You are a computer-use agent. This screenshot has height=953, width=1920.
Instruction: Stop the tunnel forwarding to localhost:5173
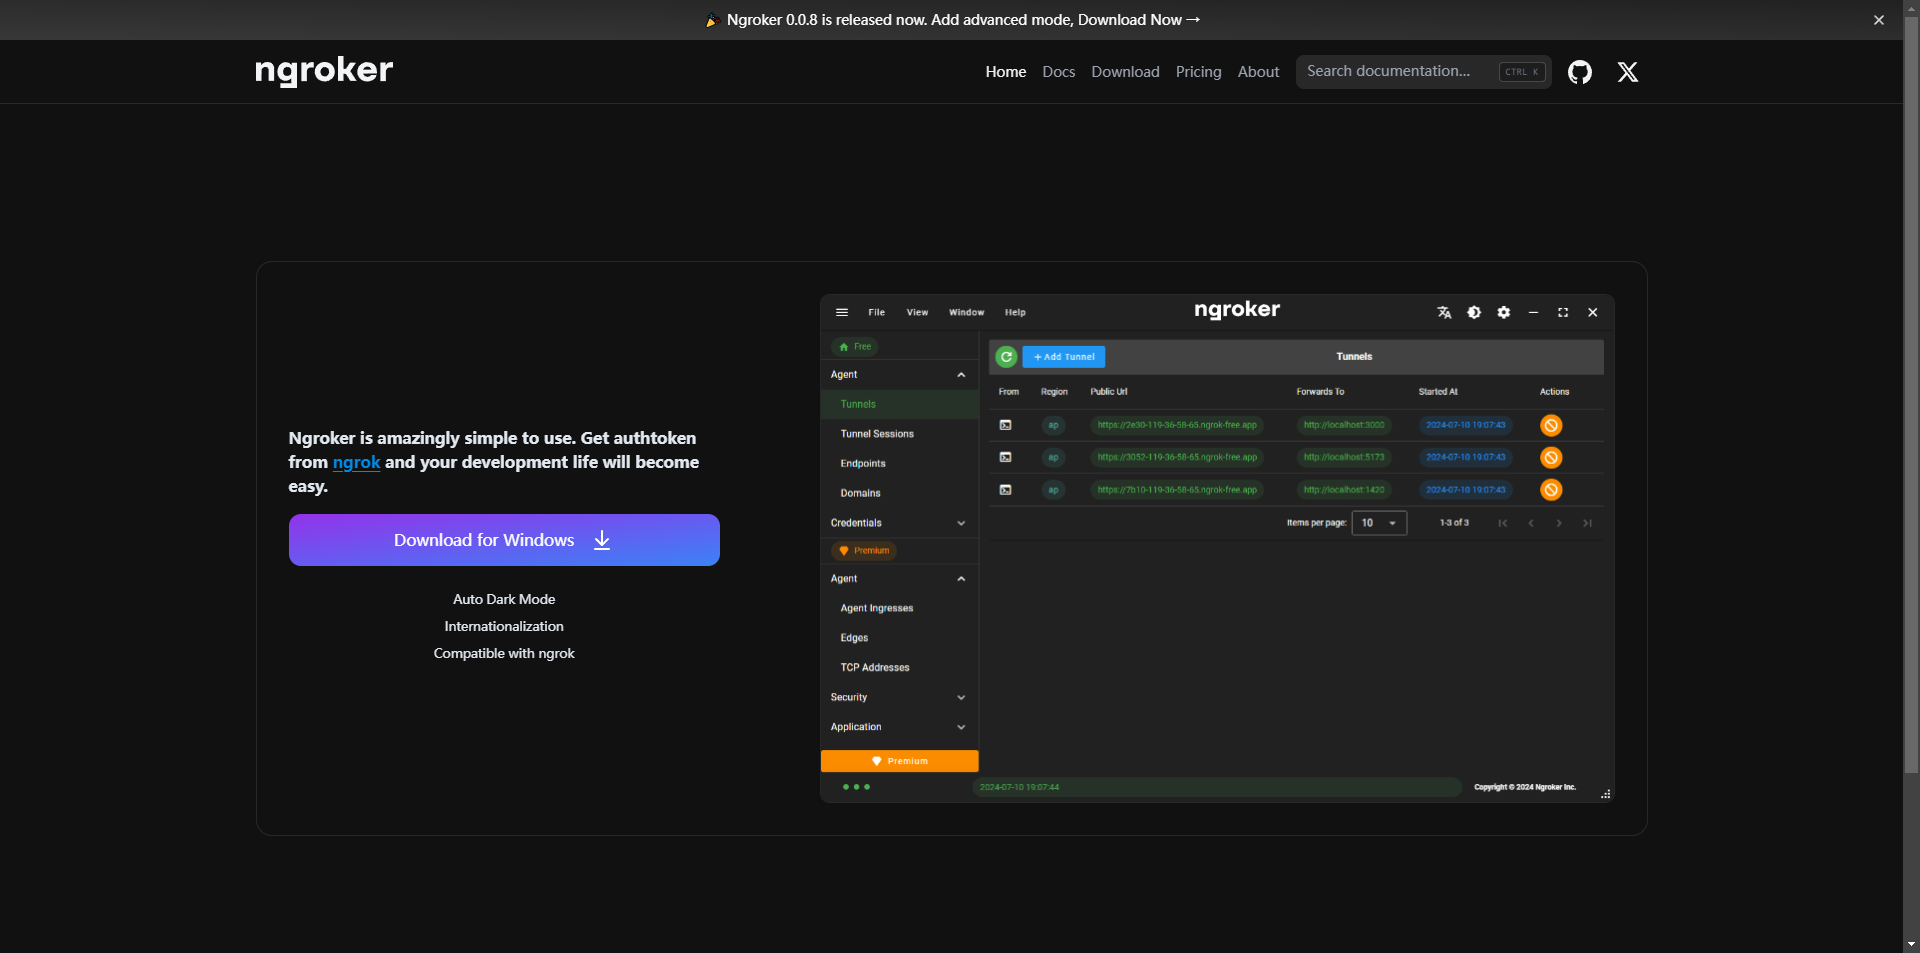point(1551,457)
